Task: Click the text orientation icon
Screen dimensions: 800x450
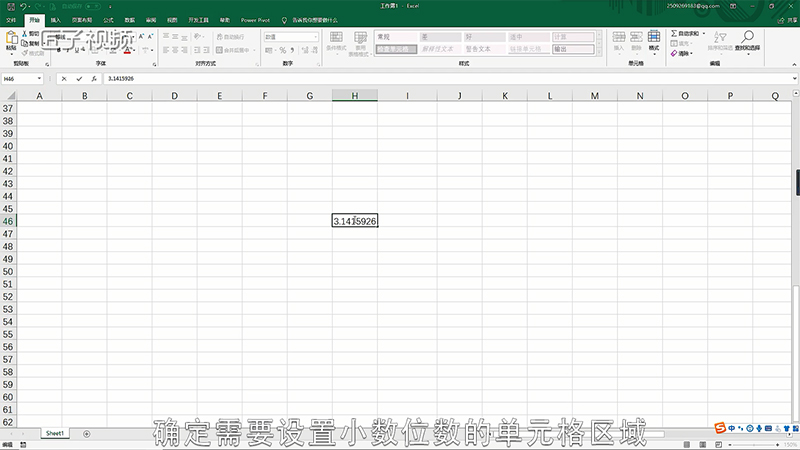Action: pyautogui.click(x=198, y=37)
